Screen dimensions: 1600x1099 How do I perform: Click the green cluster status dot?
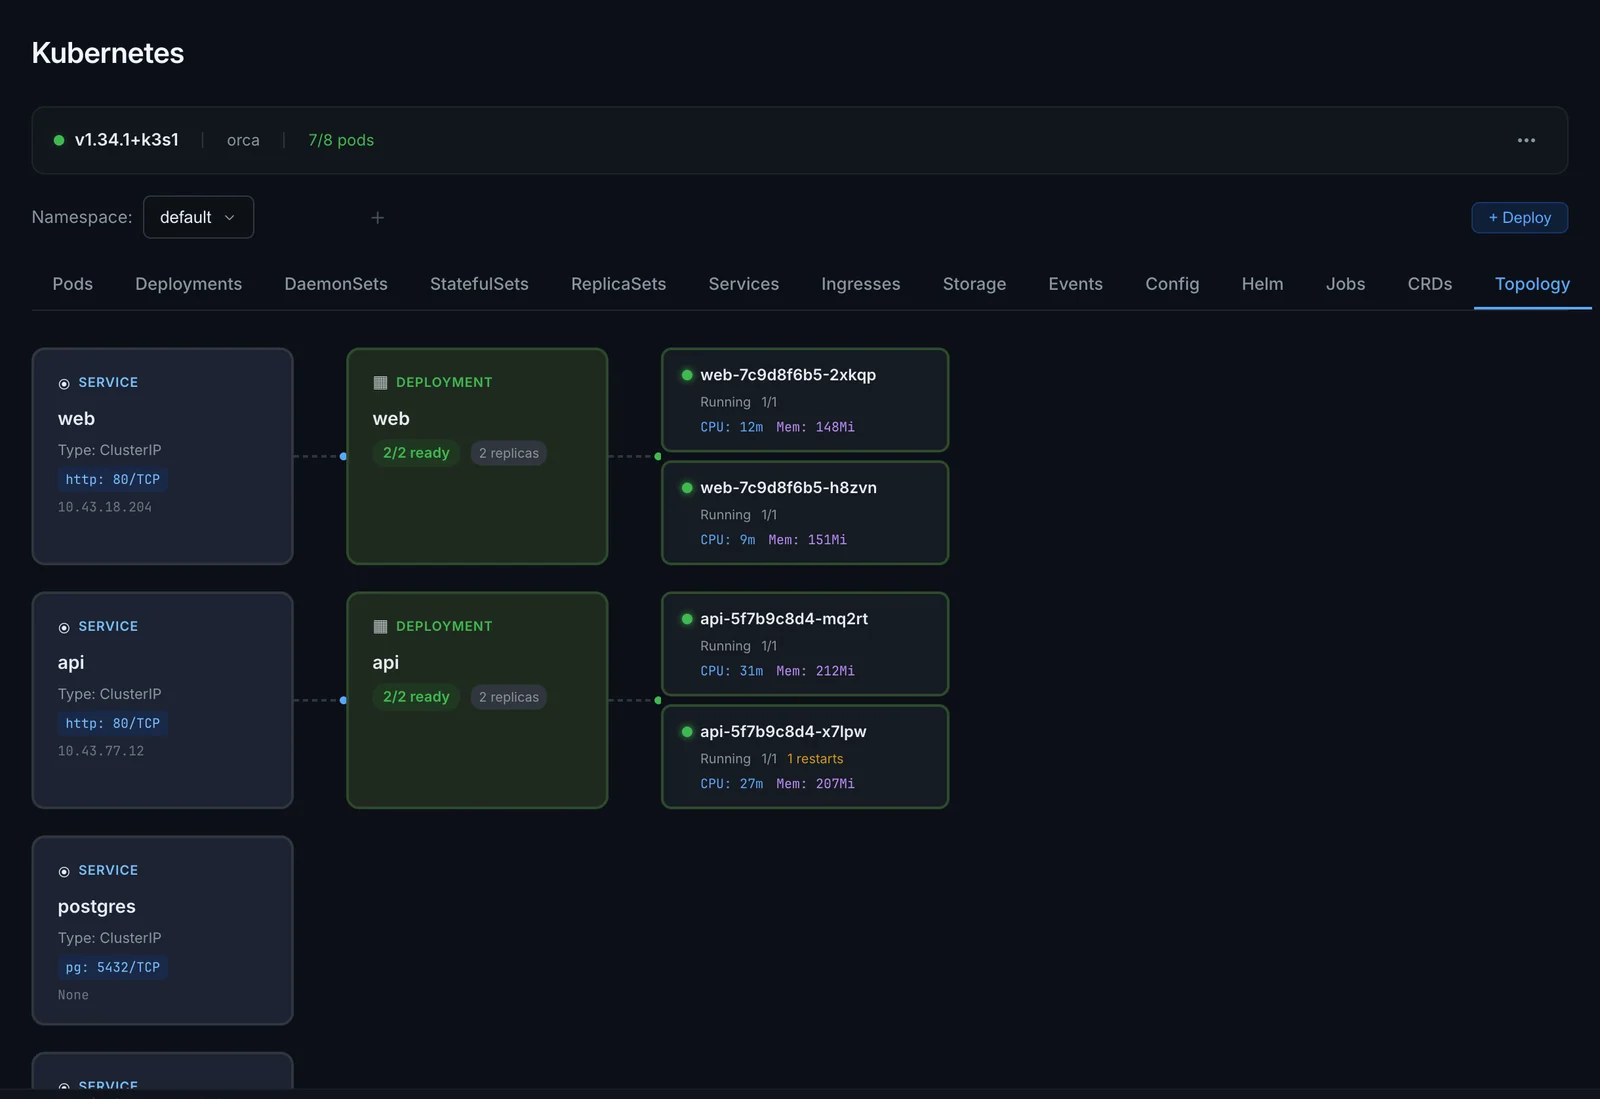click(59, 140)
